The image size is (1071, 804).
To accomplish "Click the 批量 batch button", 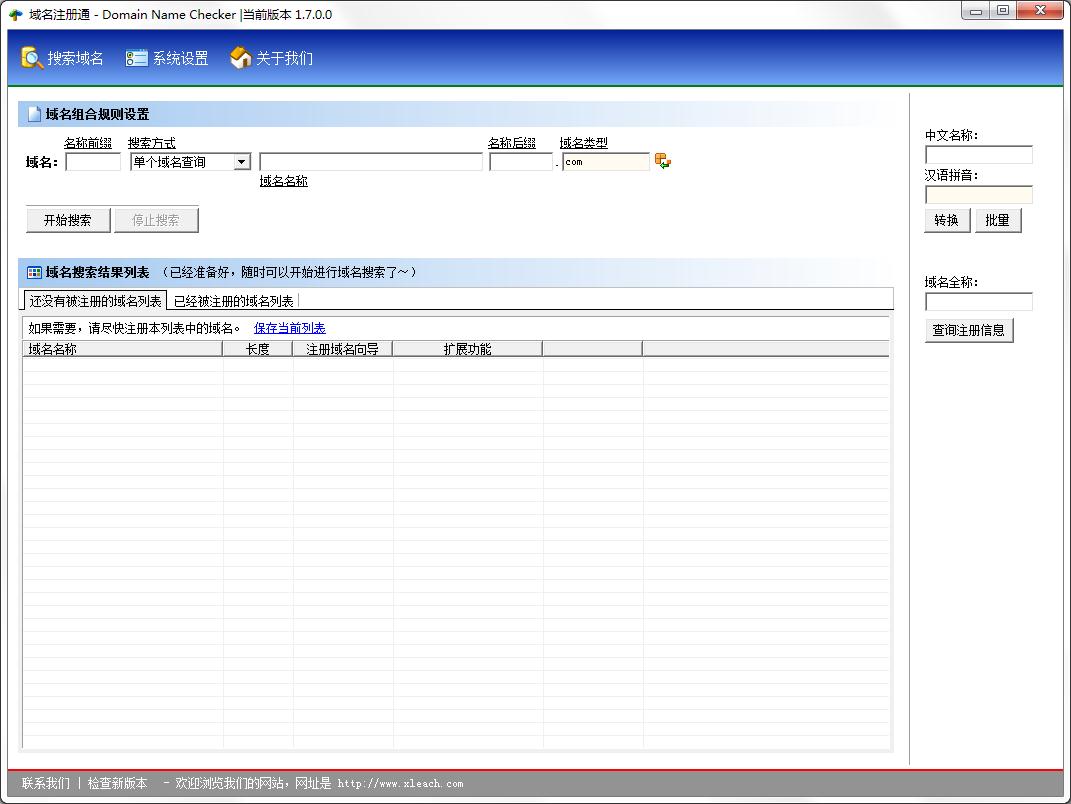I will [997, 220].
